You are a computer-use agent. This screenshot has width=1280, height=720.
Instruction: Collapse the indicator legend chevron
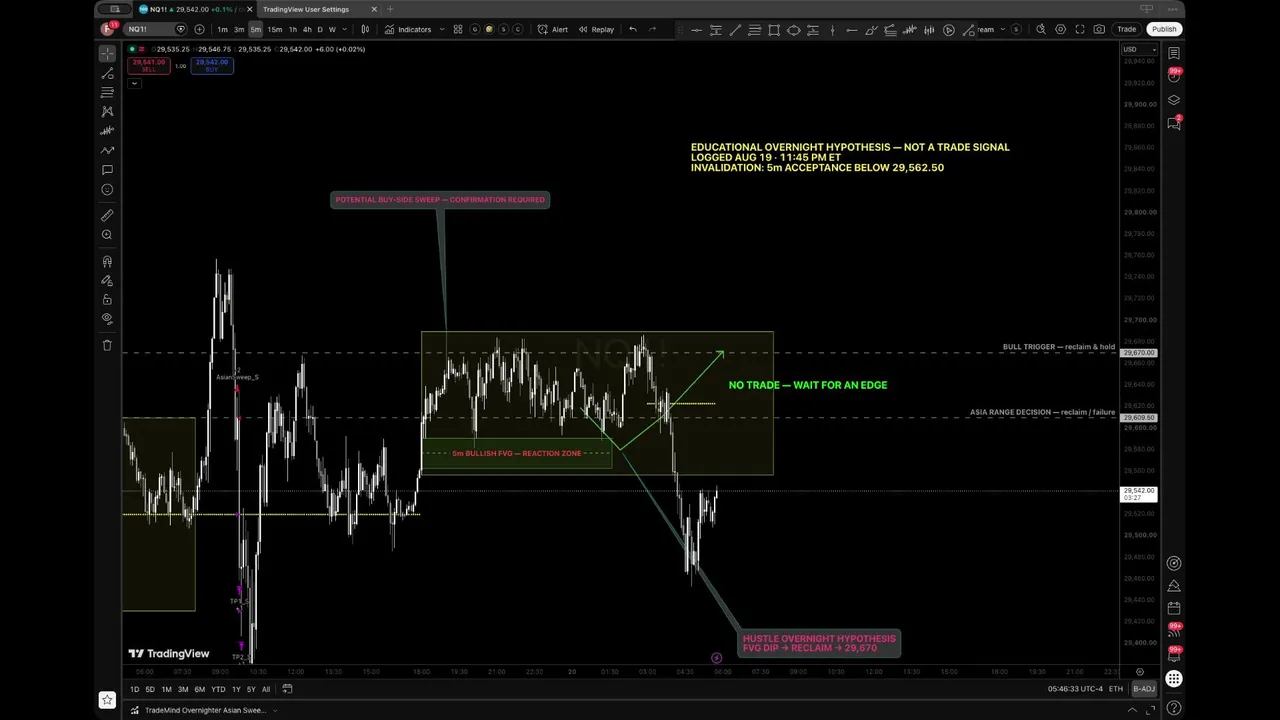click(x=134, y=83)
